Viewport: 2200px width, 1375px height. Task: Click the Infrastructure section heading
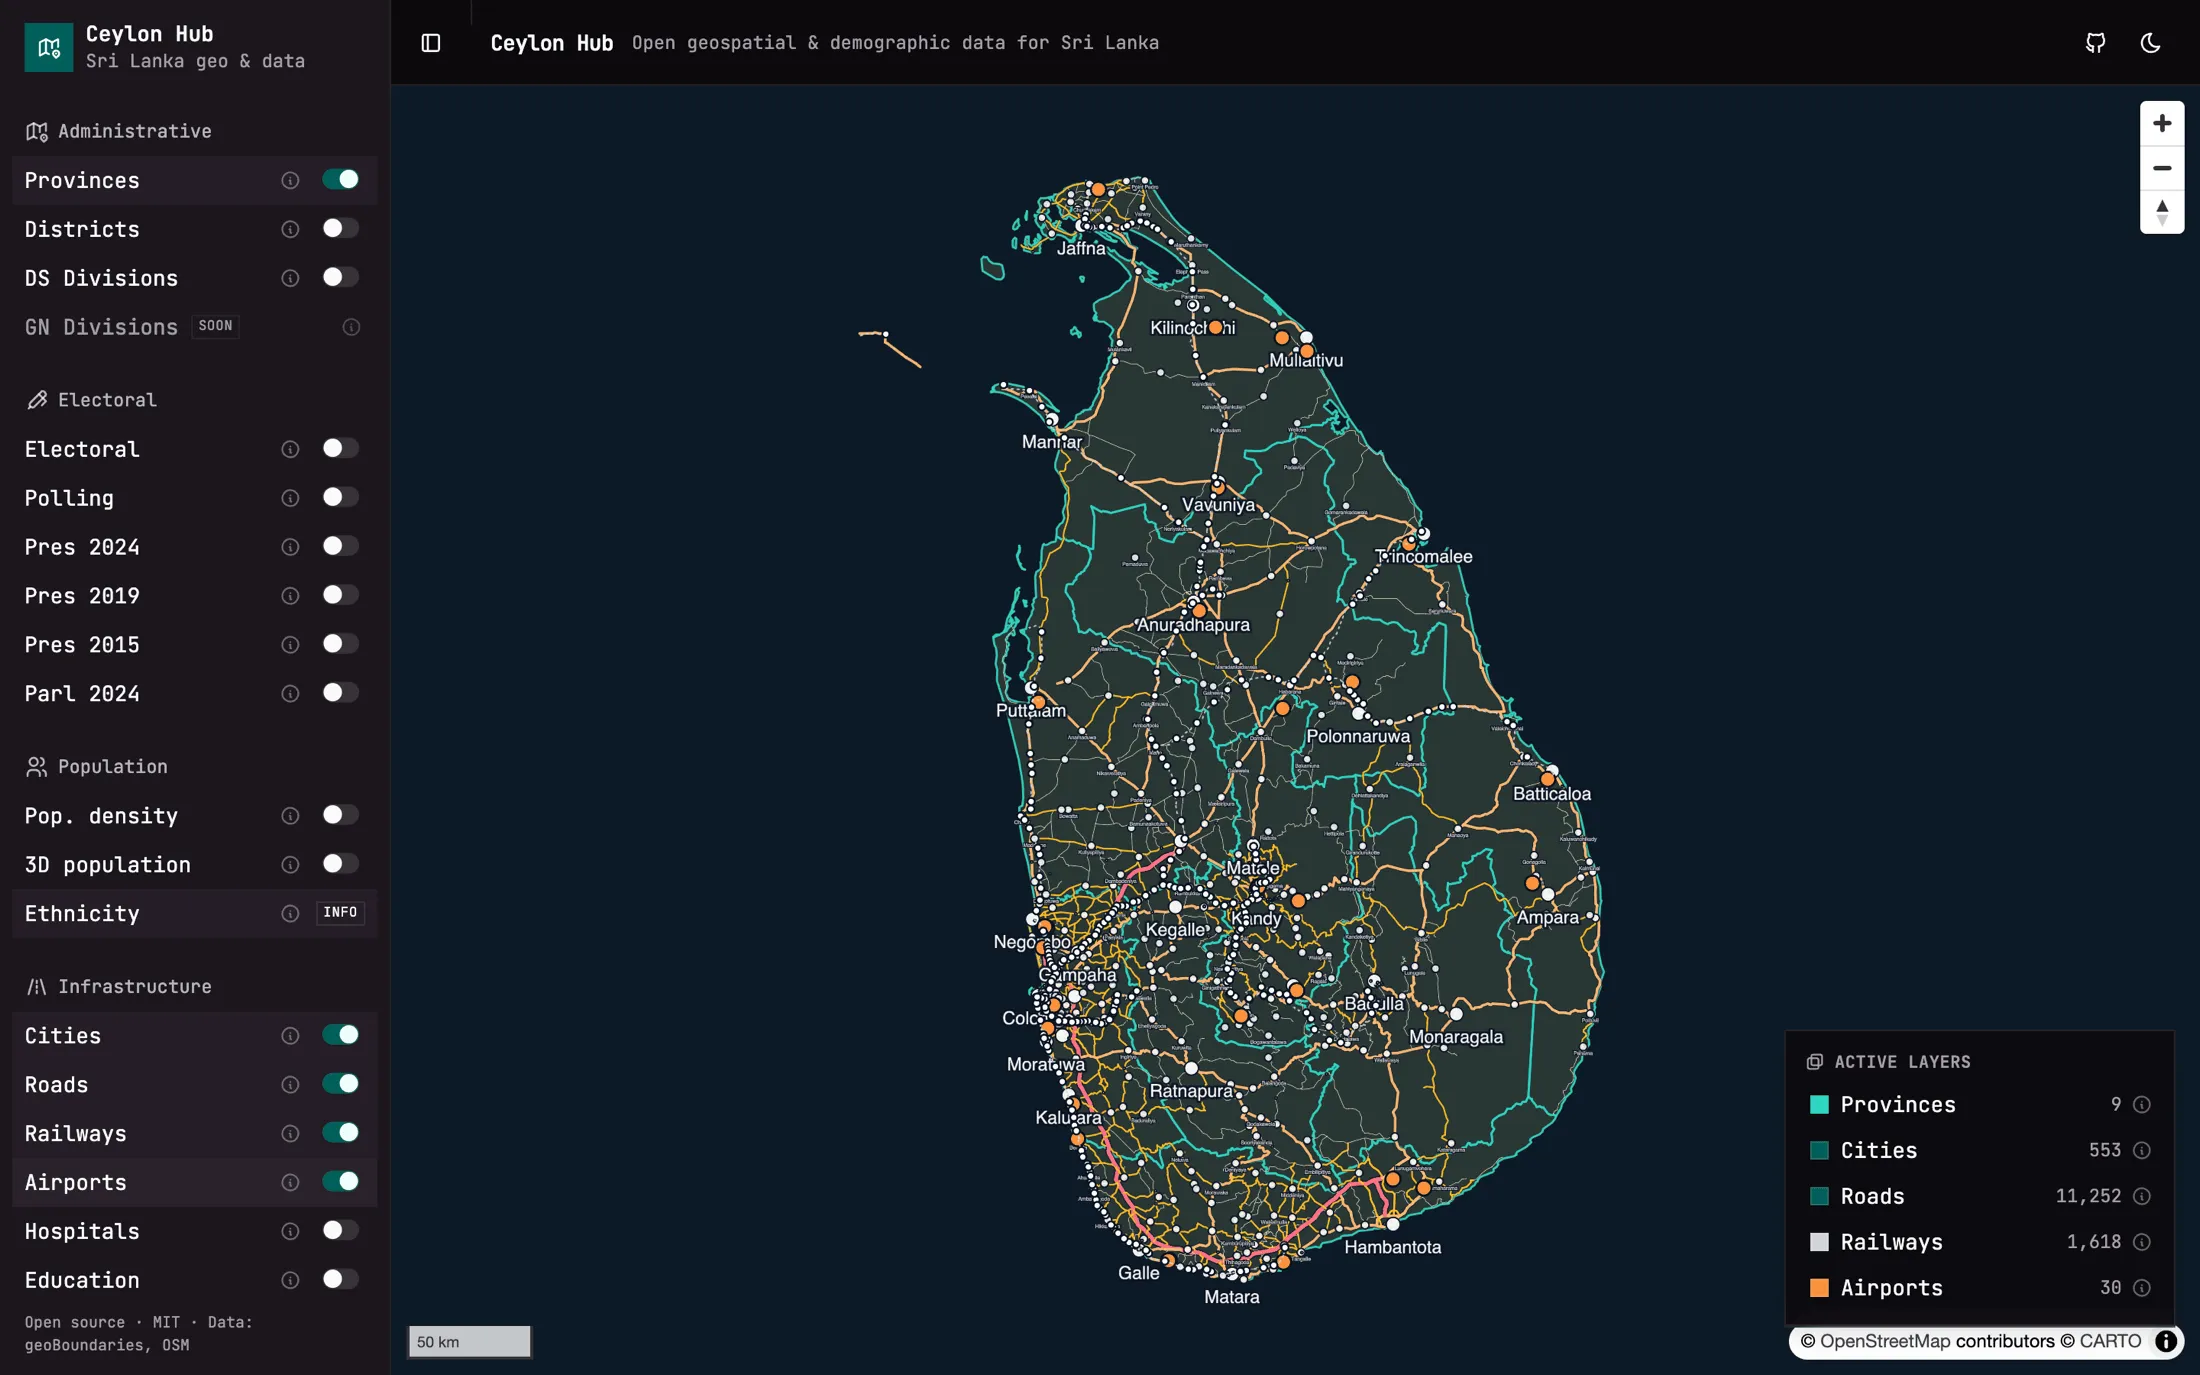click(135, 987)
